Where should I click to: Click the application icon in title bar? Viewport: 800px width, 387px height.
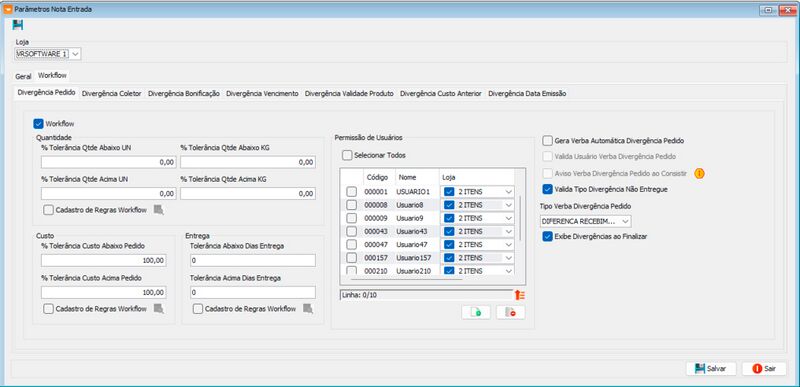(7, 9)
